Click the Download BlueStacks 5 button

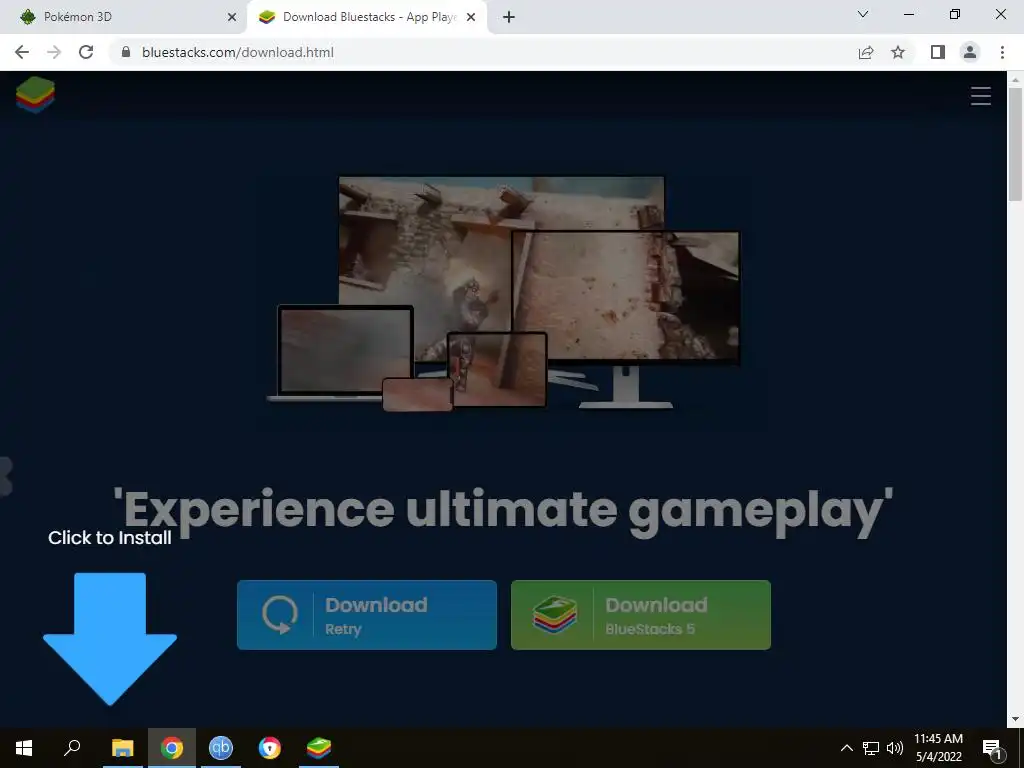641,615
